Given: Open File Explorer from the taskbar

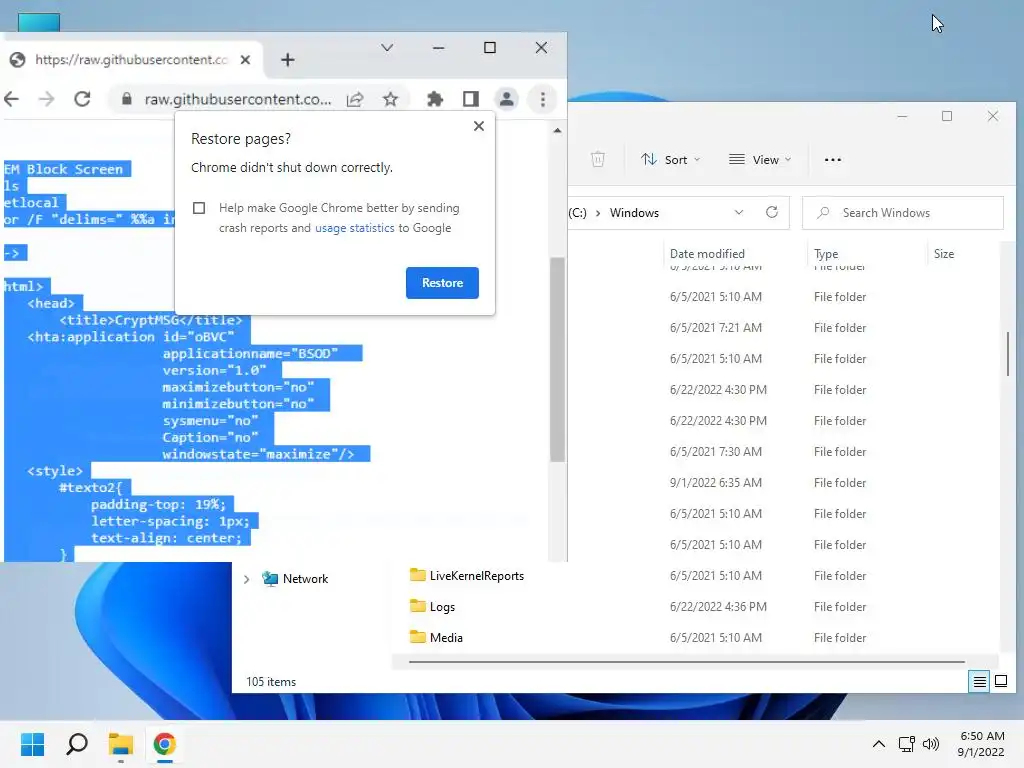Looking at the screenshot, I should [121, 744].
